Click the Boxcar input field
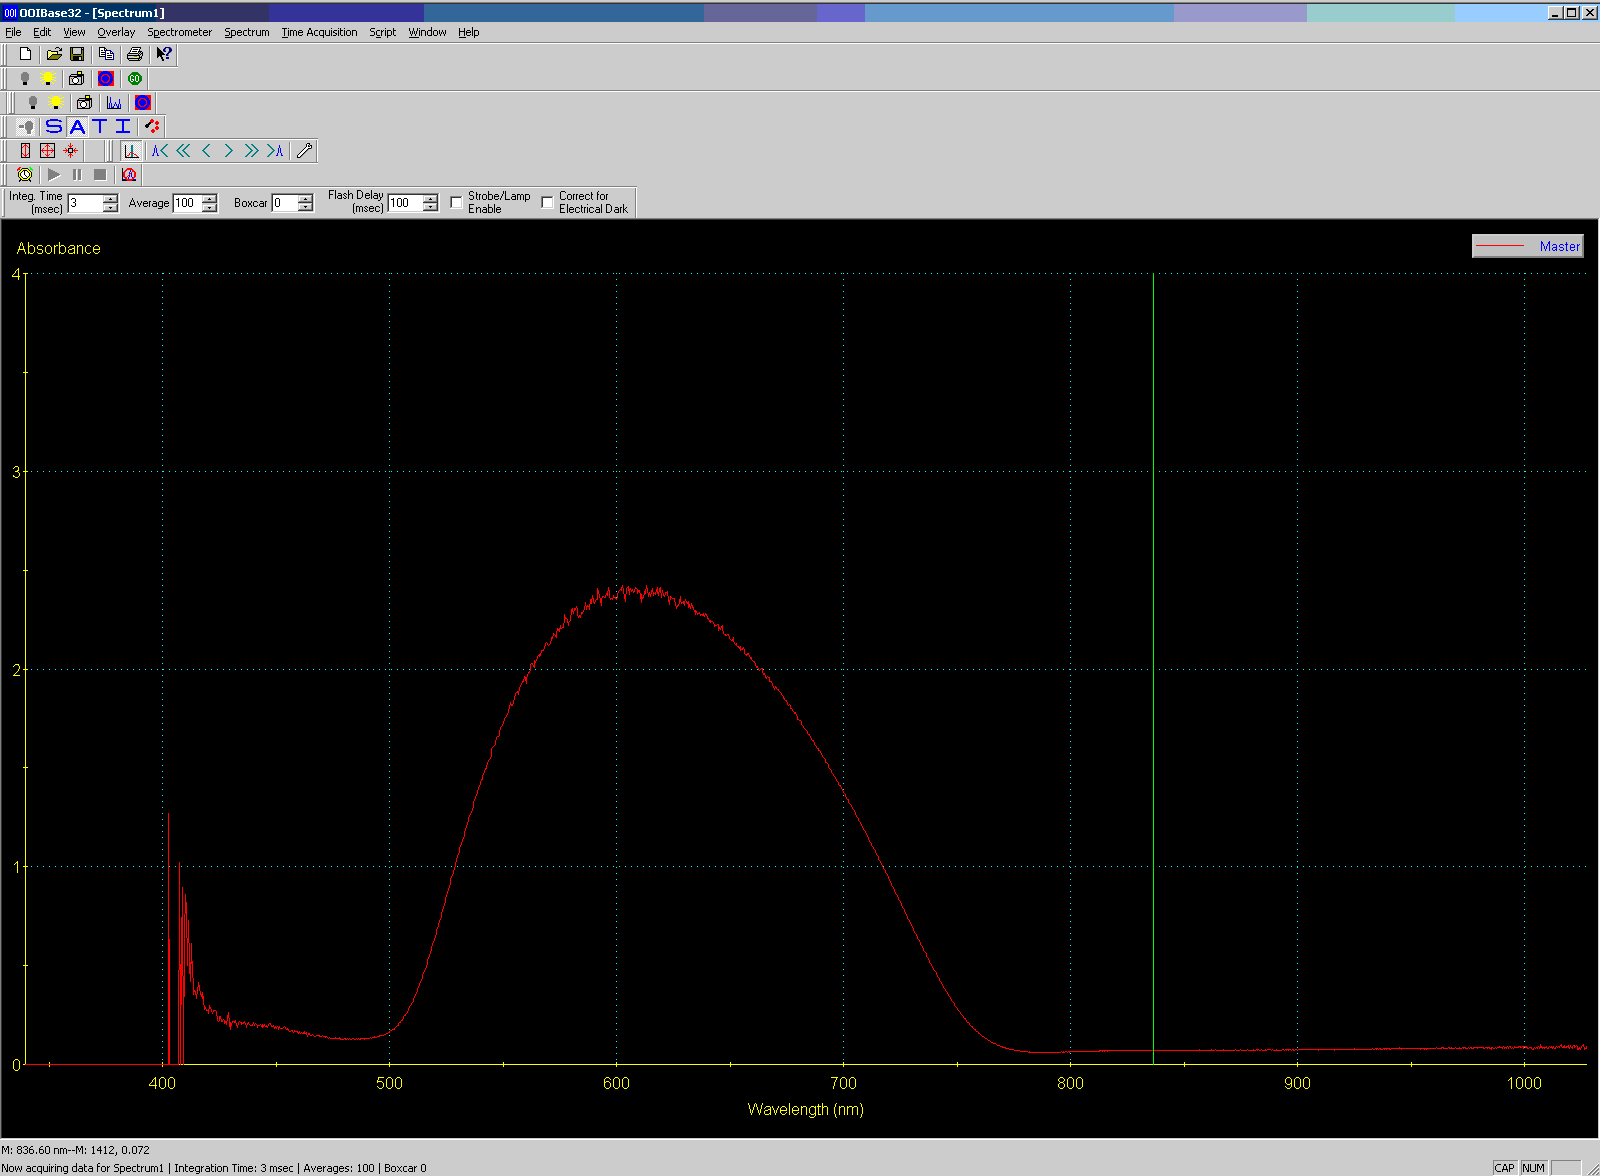 285,203
